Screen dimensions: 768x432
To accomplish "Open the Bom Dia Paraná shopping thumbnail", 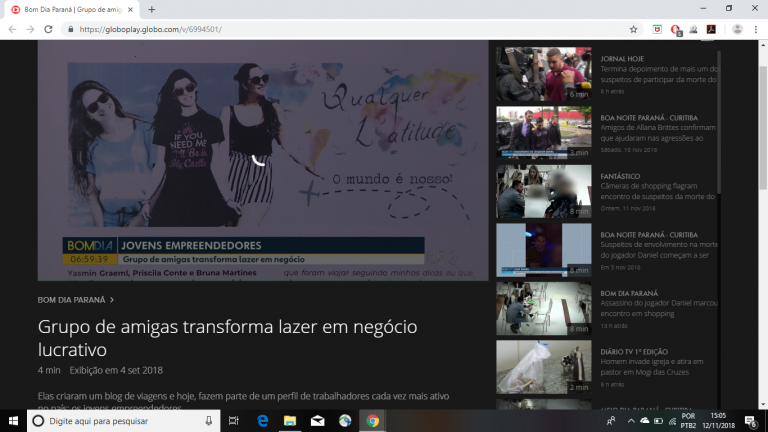I will (544, 308).
